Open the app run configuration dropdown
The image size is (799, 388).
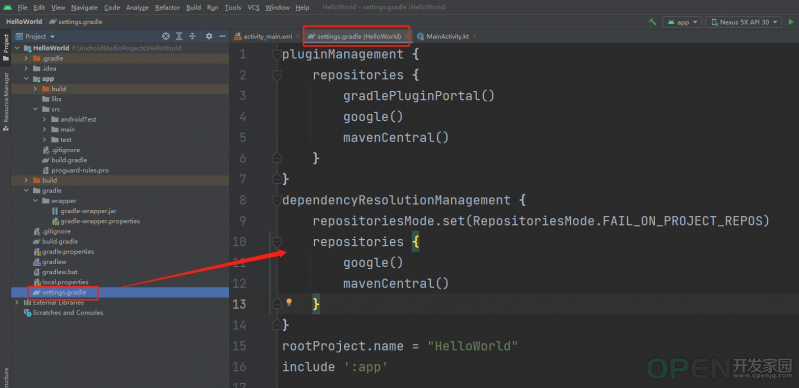pos(682,22)
